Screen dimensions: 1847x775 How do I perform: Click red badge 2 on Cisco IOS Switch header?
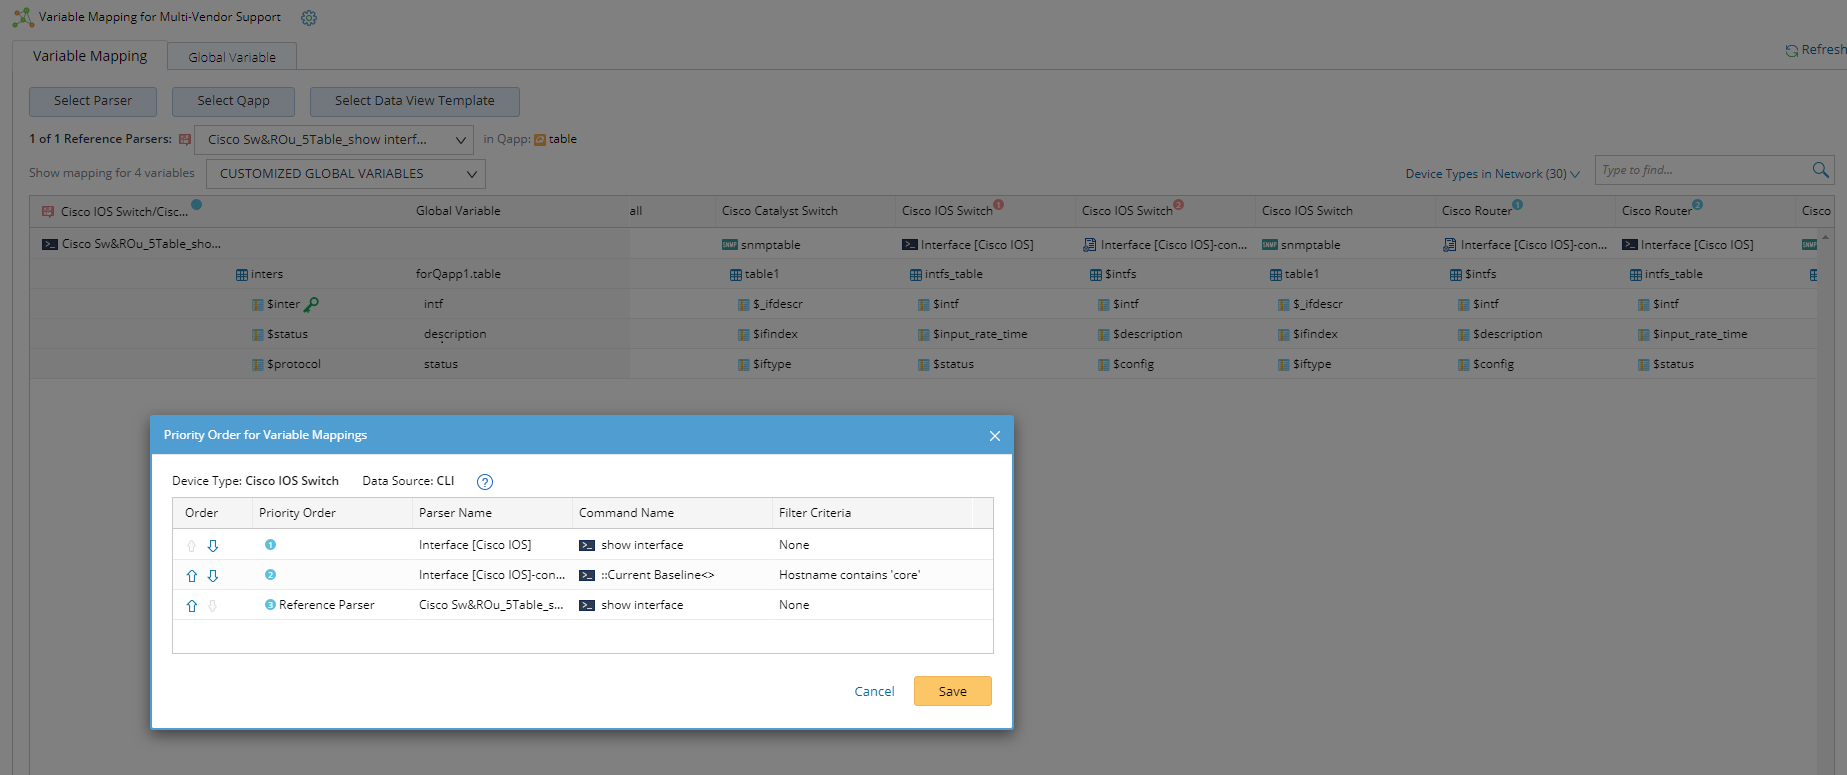tap(1178, 205)
